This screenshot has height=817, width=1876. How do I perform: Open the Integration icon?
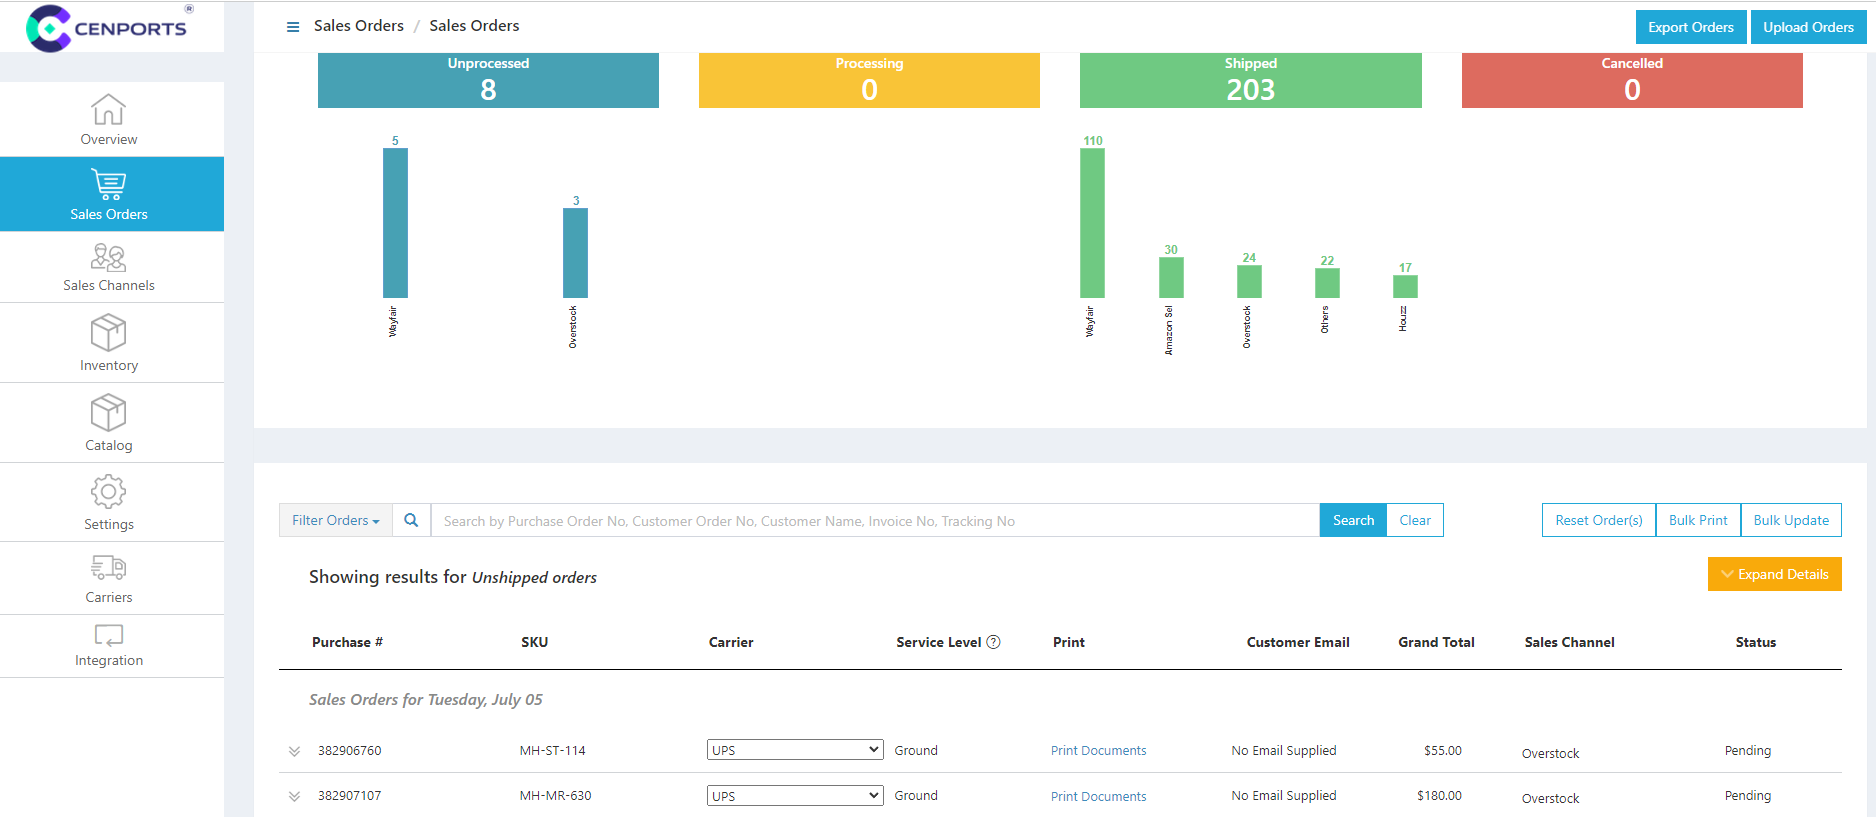click(x=108, y=636)
